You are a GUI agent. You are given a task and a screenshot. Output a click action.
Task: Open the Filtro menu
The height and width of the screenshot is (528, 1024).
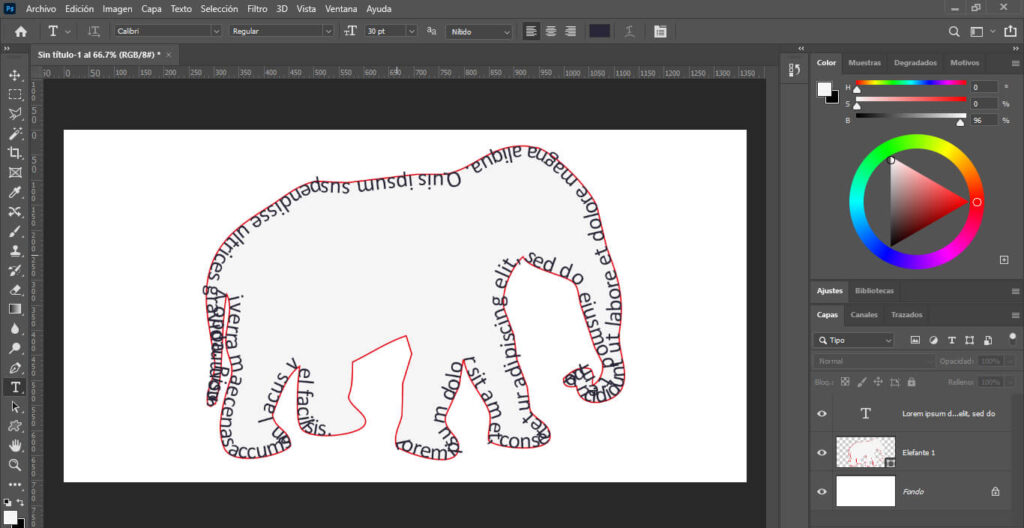point(257,9)
